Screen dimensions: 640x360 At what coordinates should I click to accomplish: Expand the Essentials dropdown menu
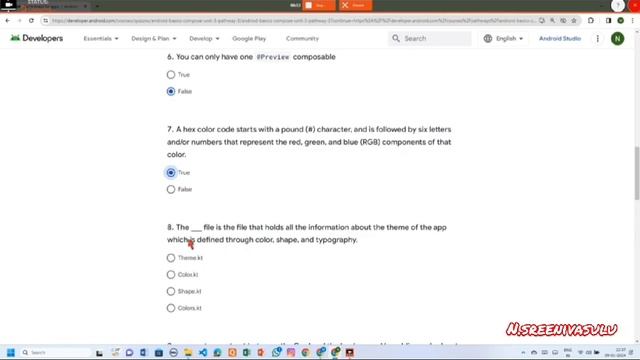(101, 38)
